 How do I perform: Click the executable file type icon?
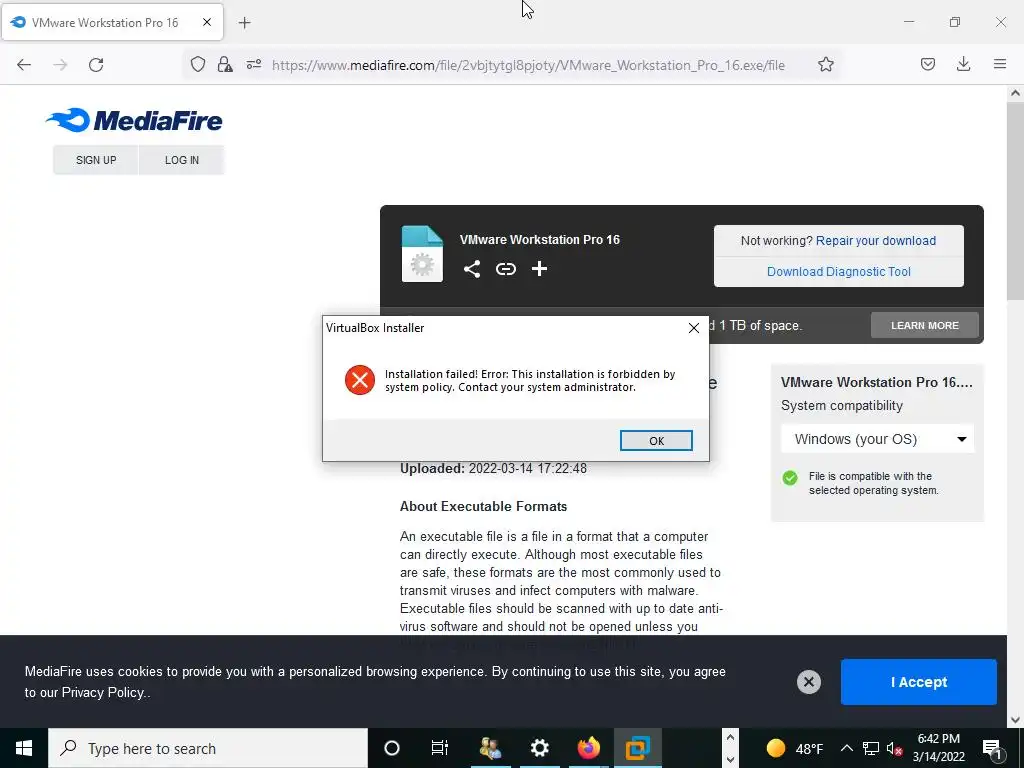422,253
